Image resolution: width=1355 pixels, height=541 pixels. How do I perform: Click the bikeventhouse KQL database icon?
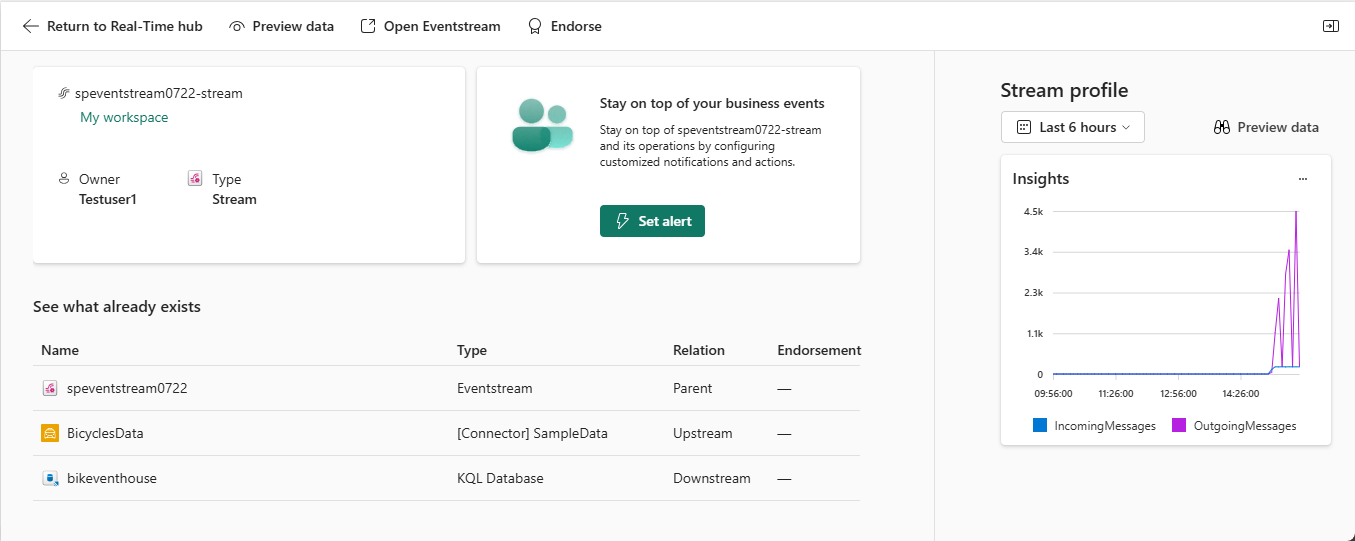[50, 478]
